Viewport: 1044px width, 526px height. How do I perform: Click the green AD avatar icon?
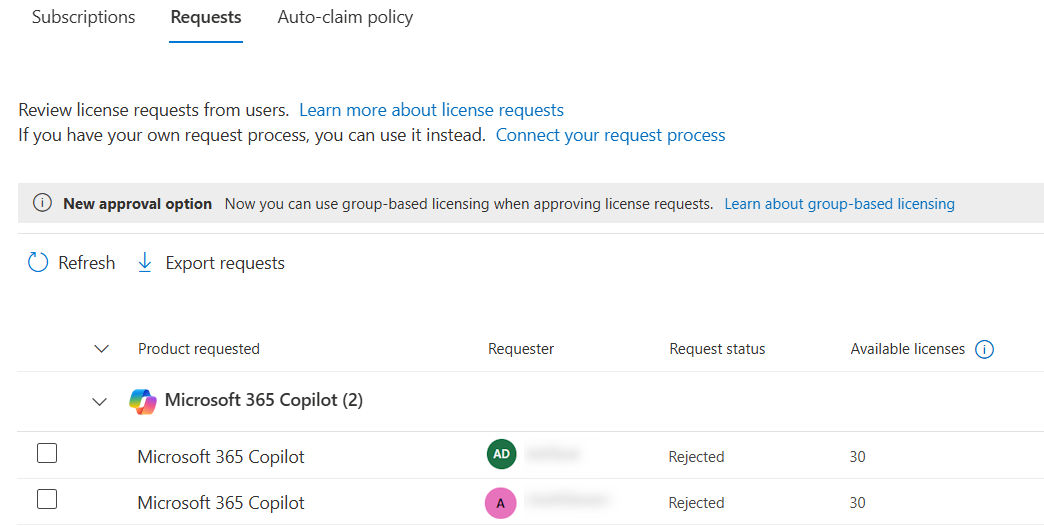(x=501, y=454)
